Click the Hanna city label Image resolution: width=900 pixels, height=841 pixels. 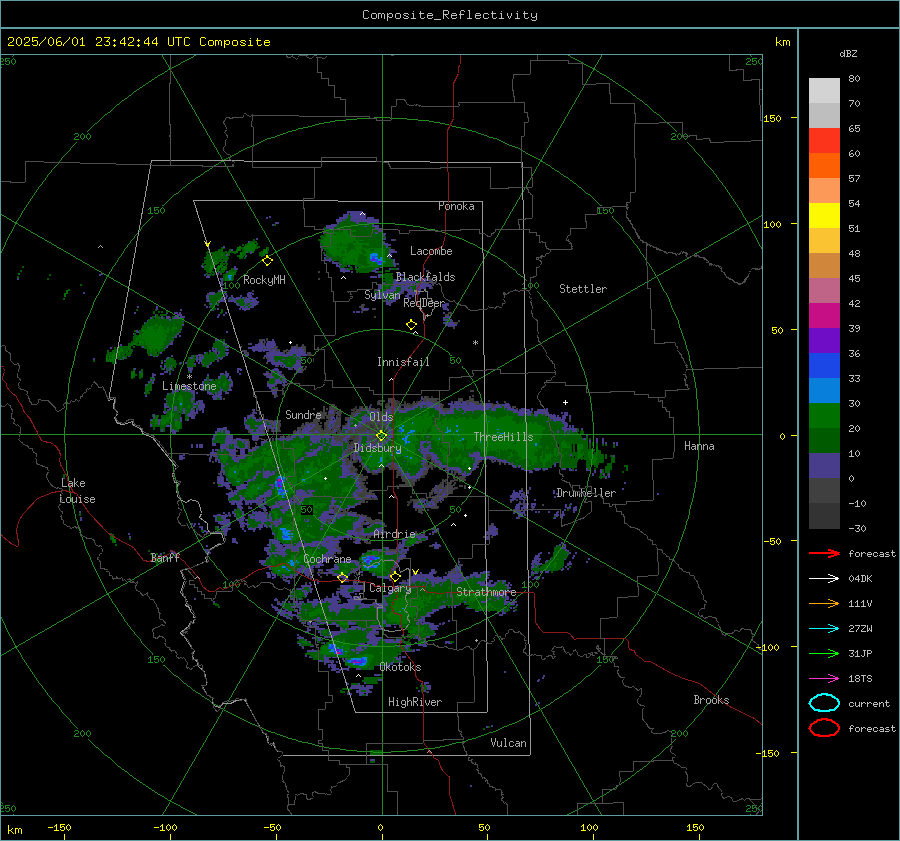coord(699,446)
